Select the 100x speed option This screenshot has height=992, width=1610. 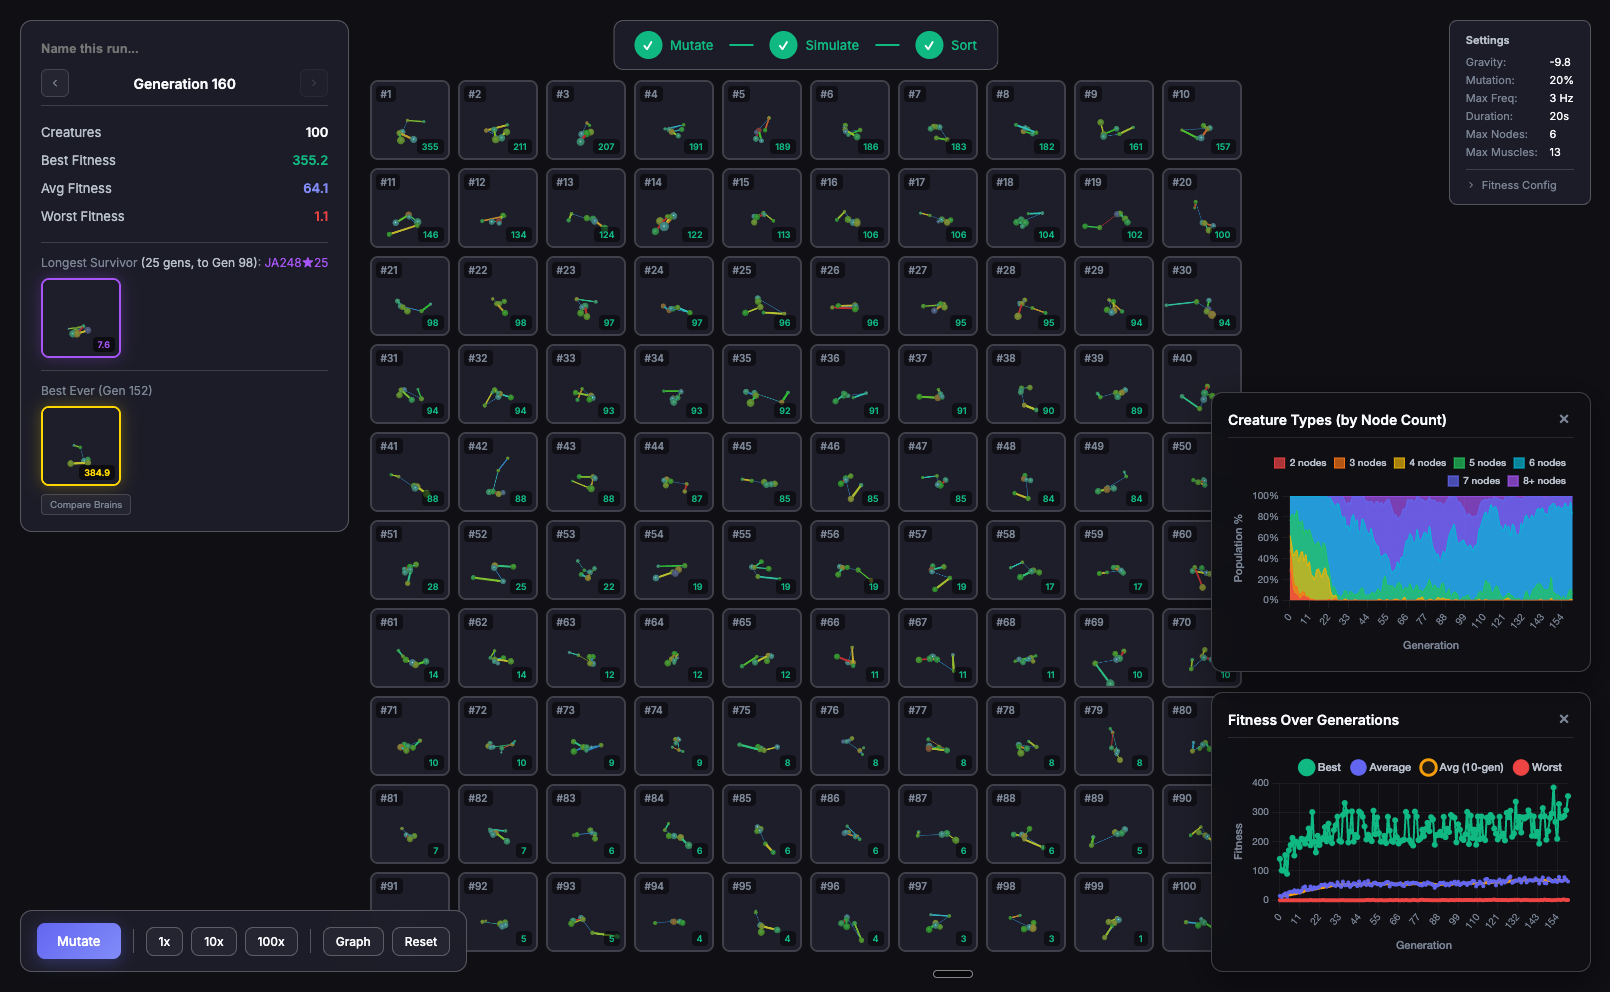click(x=271, y=942)
